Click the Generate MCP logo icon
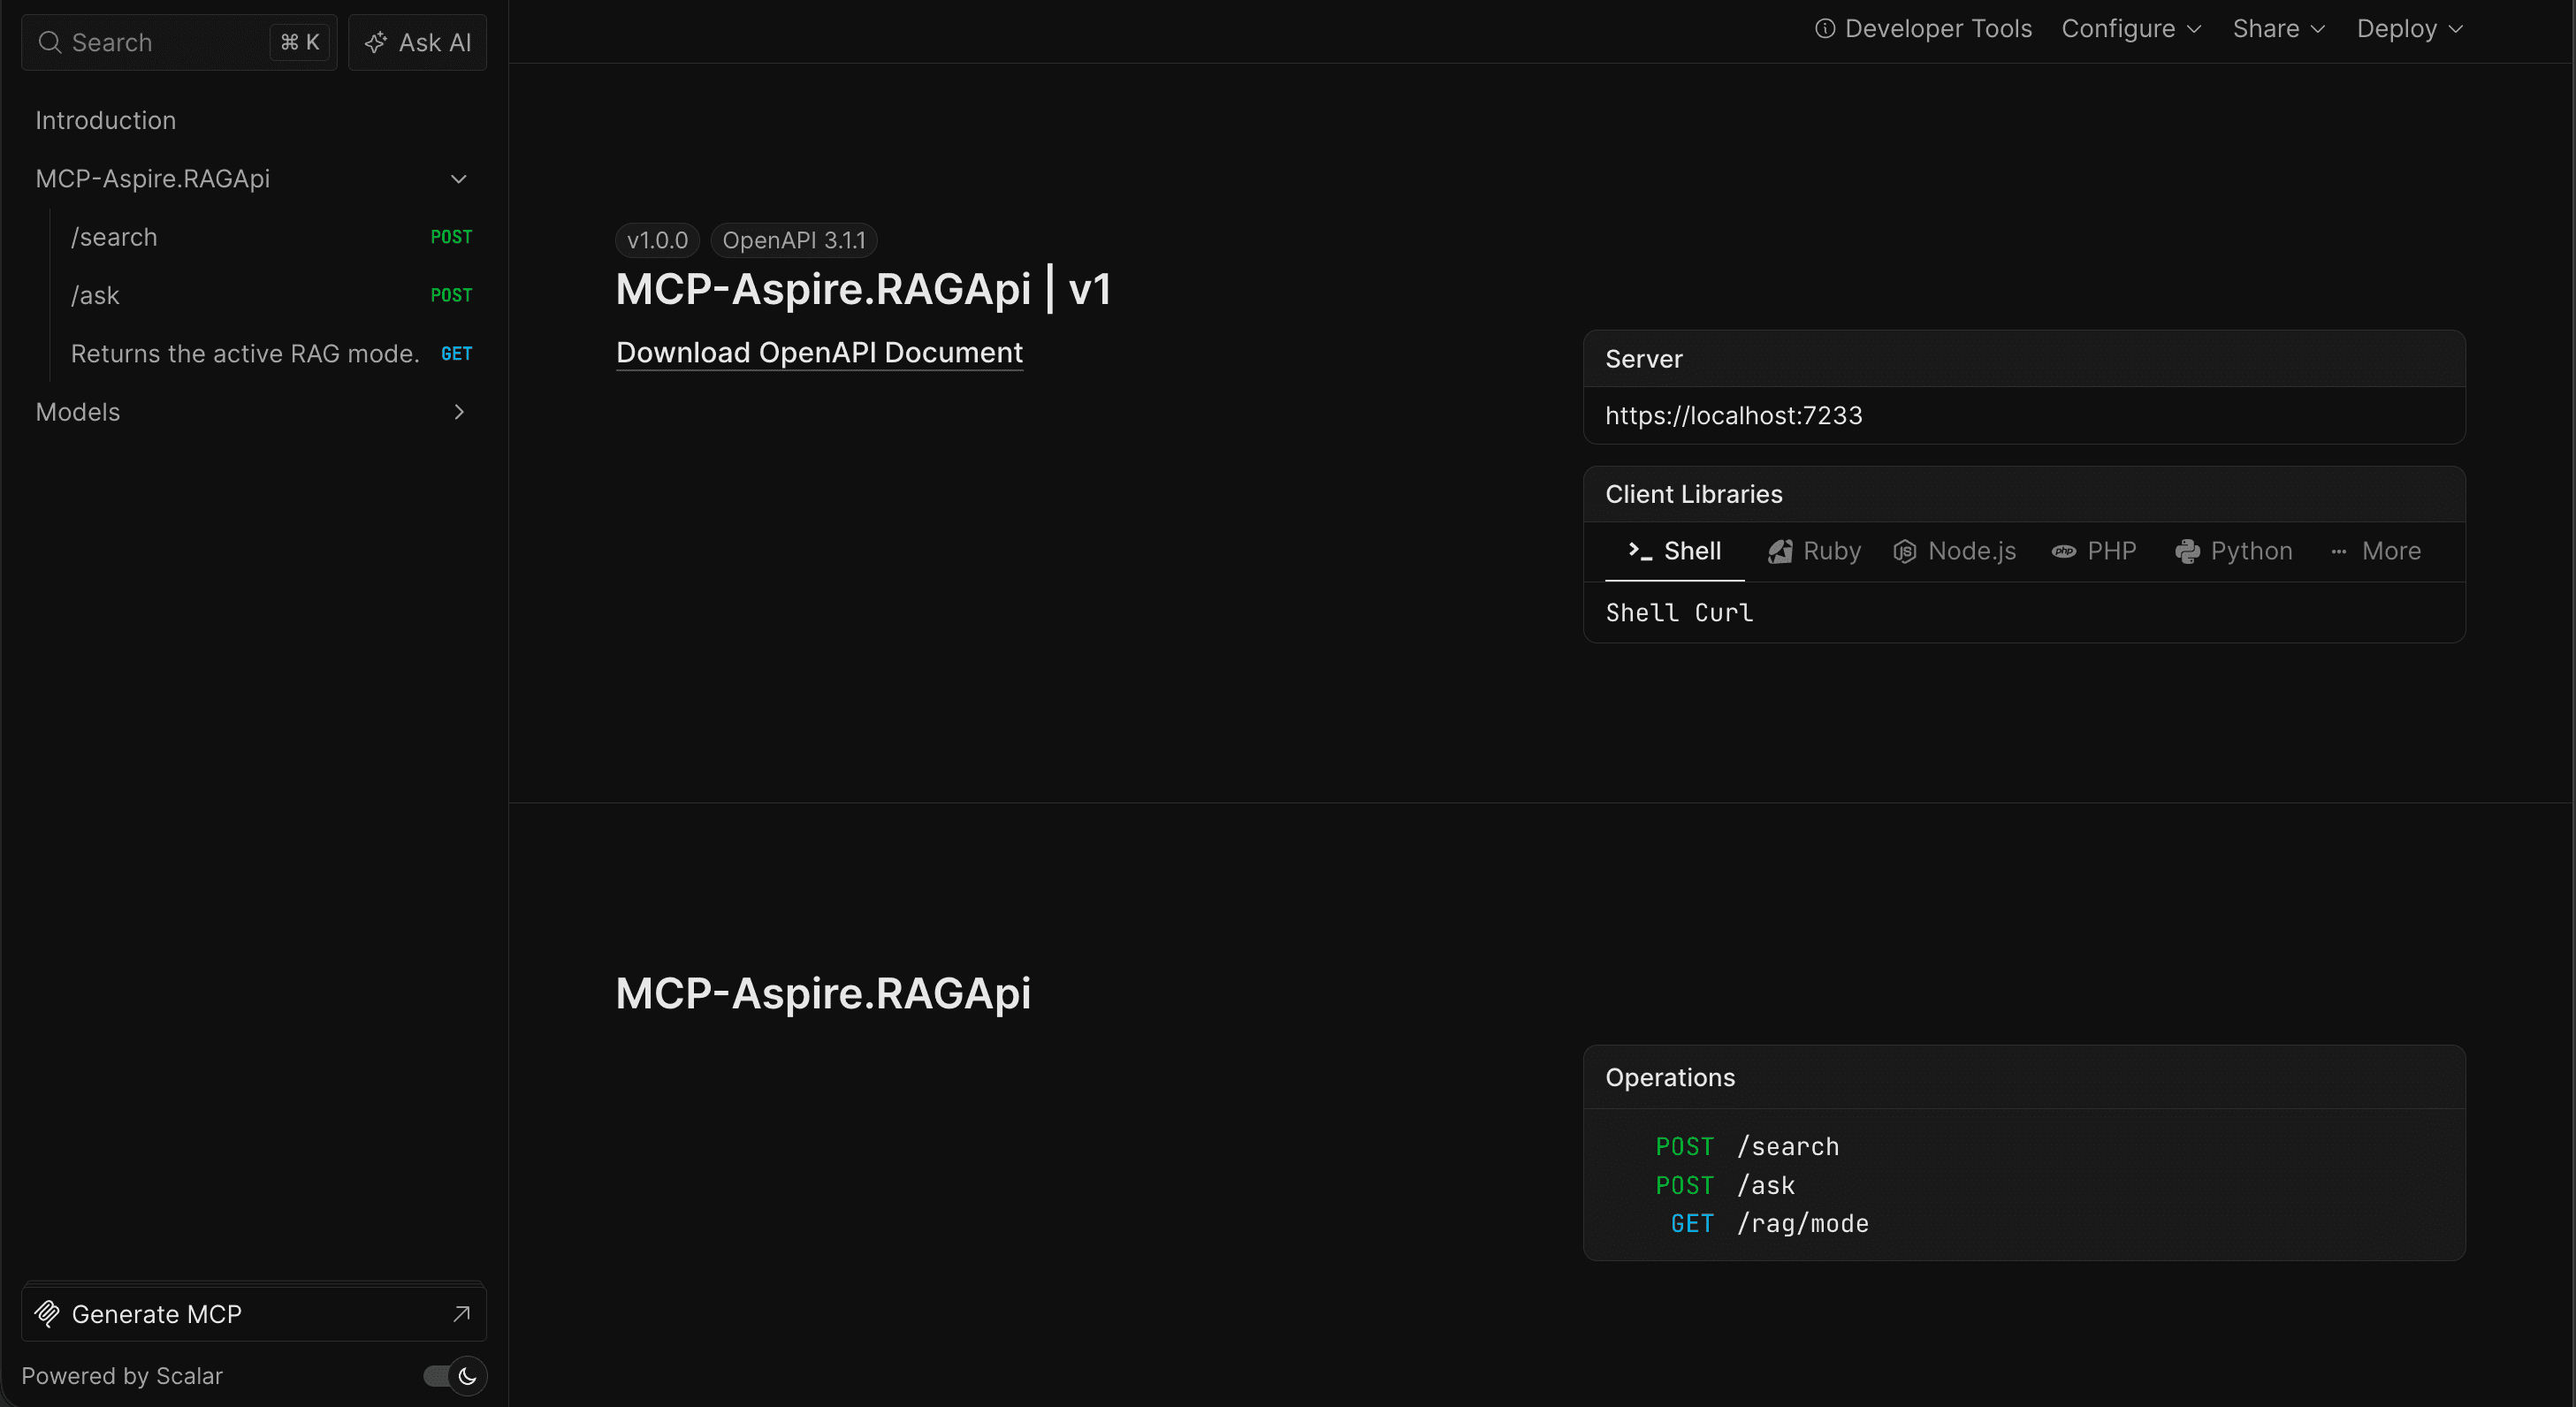The height and width of the screenshot is (1407, 2576). [x=47, y=1313]
